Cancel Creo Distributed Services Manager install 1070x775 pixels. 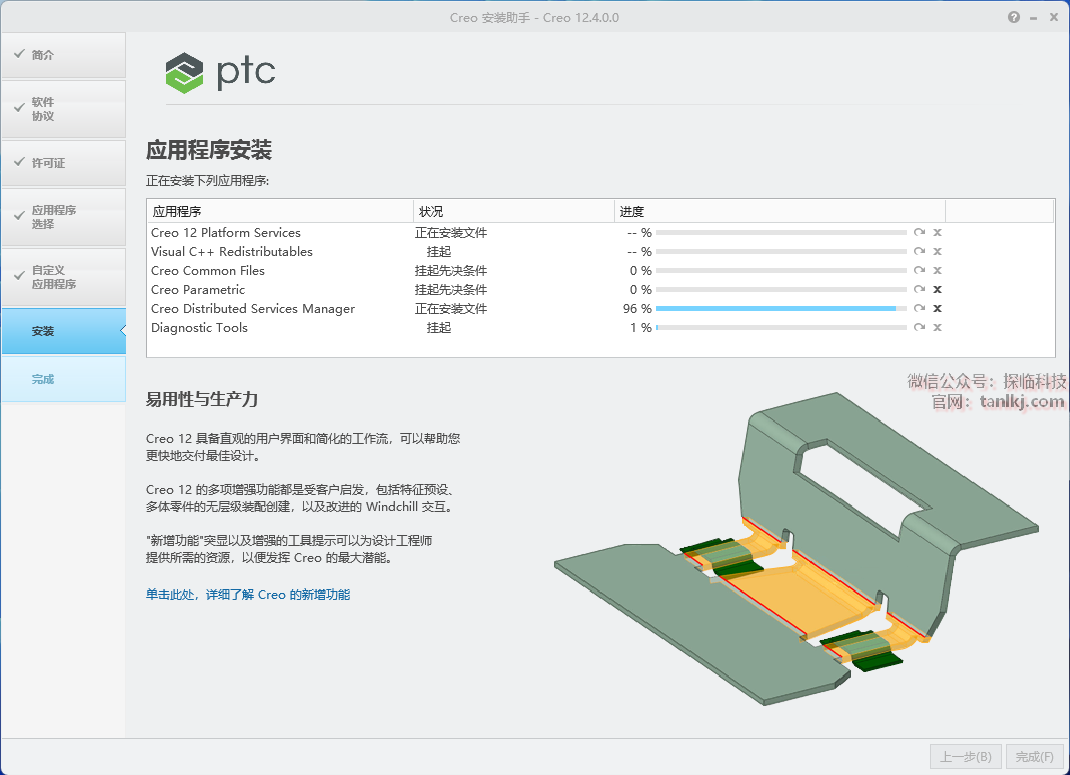pos(937,309)
